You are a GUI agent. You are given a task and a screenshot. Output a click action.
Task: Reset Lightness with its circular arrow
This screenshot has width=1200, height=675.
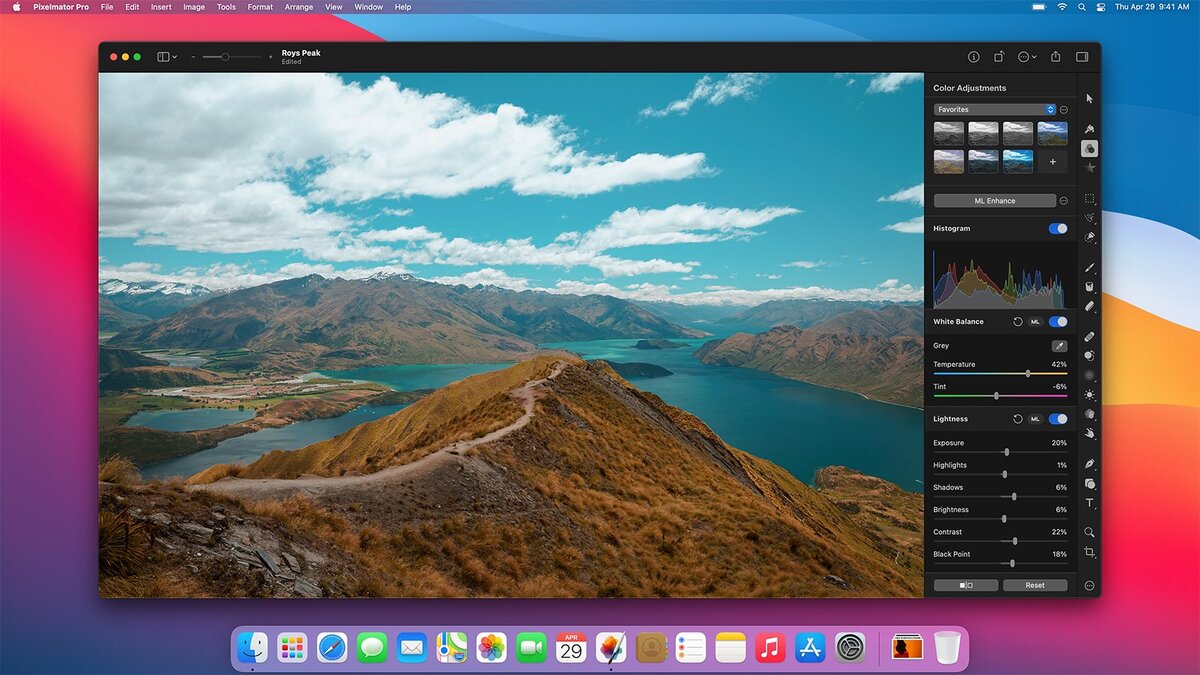1017,419
